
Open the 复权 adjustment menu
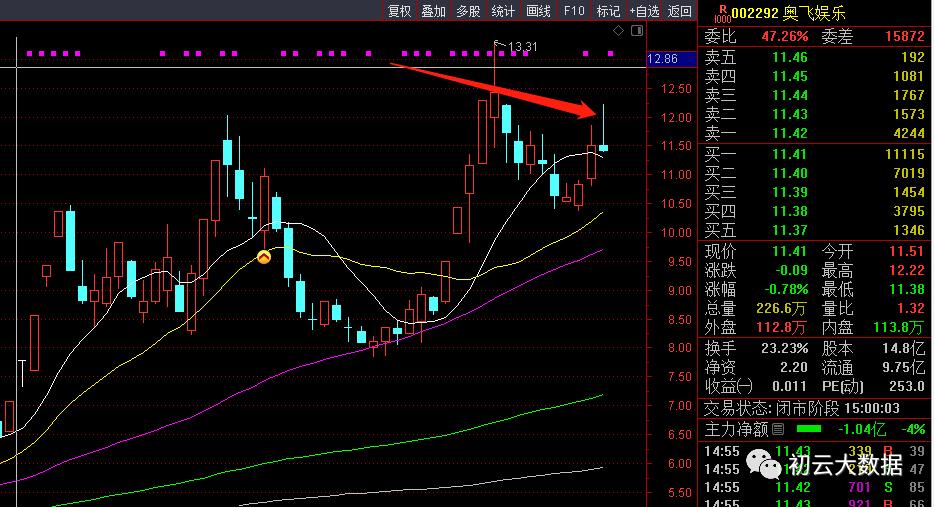[x=399, y=11]
